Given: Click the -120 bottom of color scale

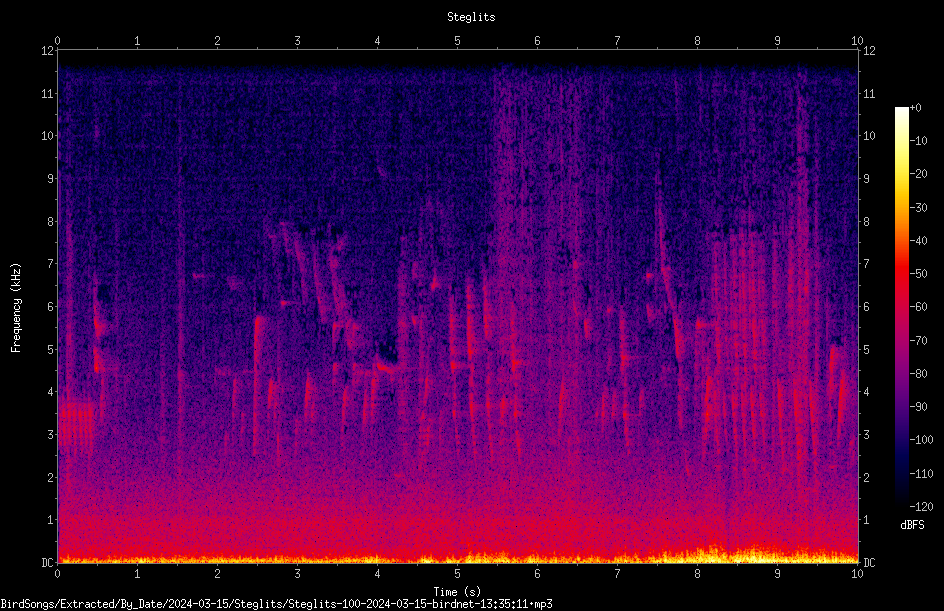Looking at the screenshot, I should (921, 506).
